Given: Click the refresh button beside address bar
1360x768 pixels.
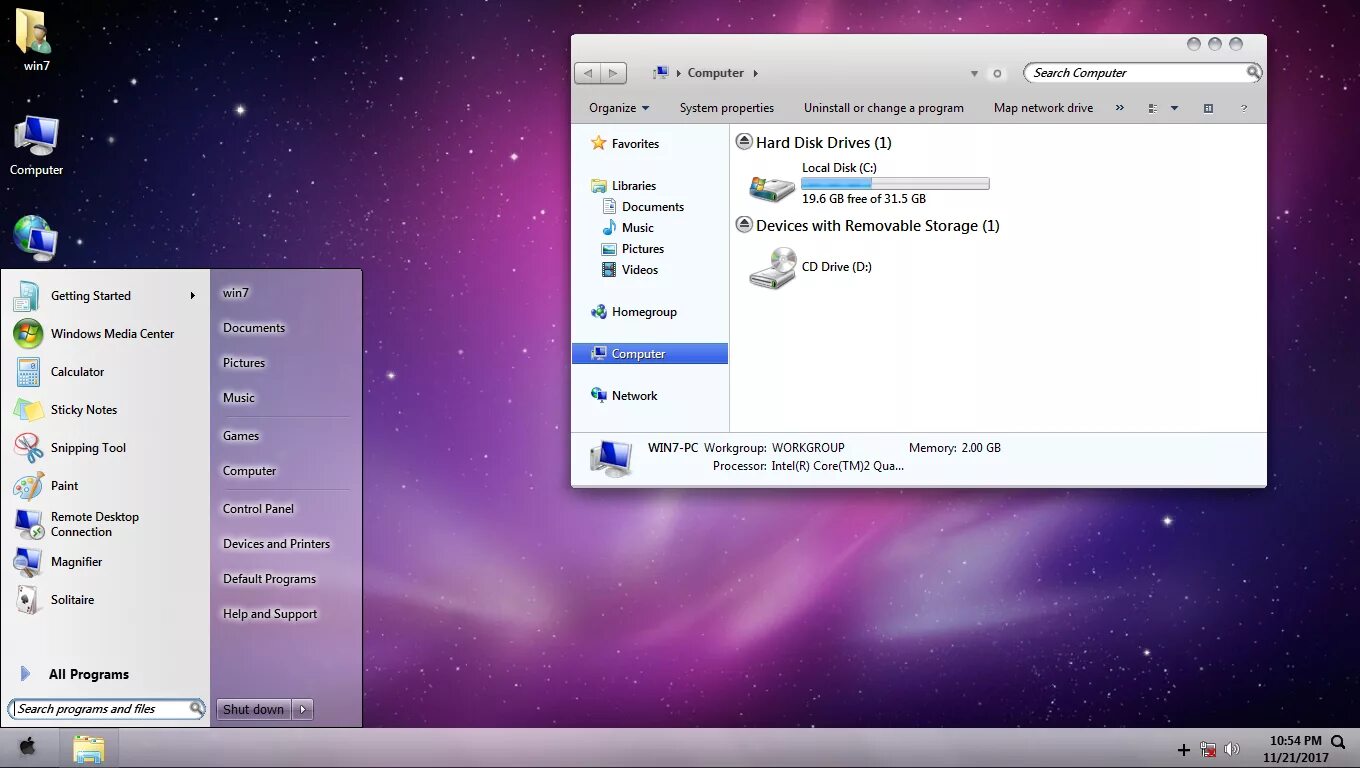Looking at the screenshot, I should tap(996, 73).
